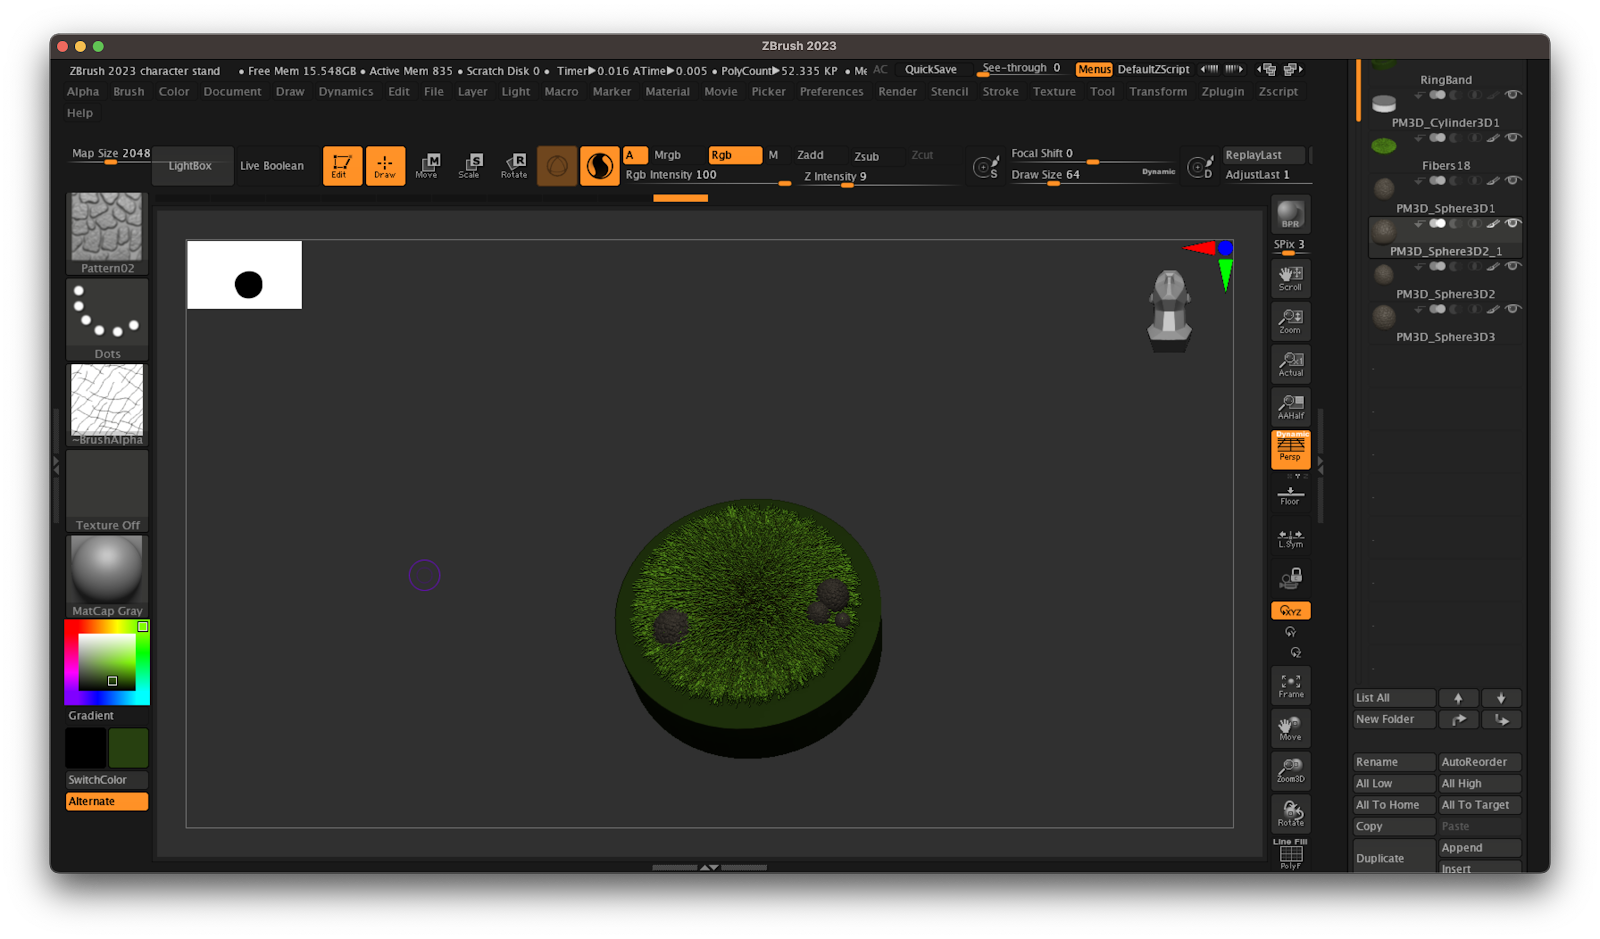Toggle the Rgb paint mode
The image size is (1600, 939).
(735, 155)
